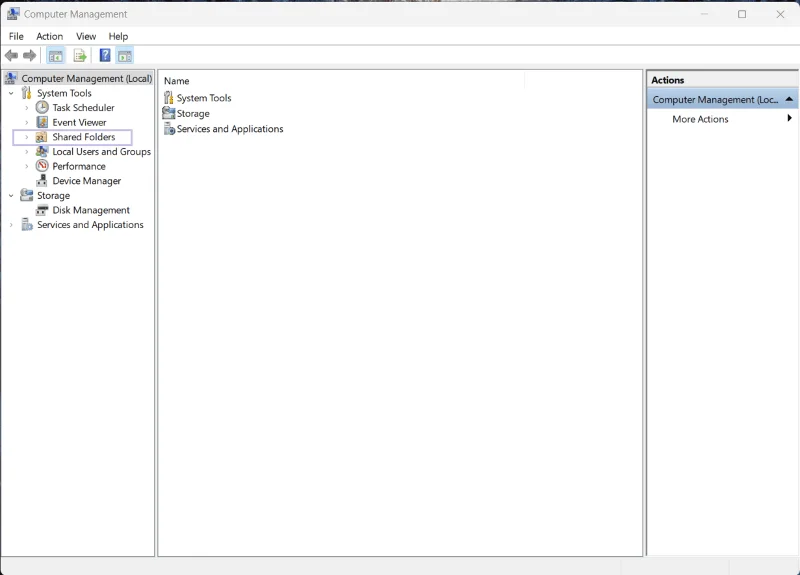Collapse the System Tools tree node
Screen dimensions: 800x575
(11, 93)
